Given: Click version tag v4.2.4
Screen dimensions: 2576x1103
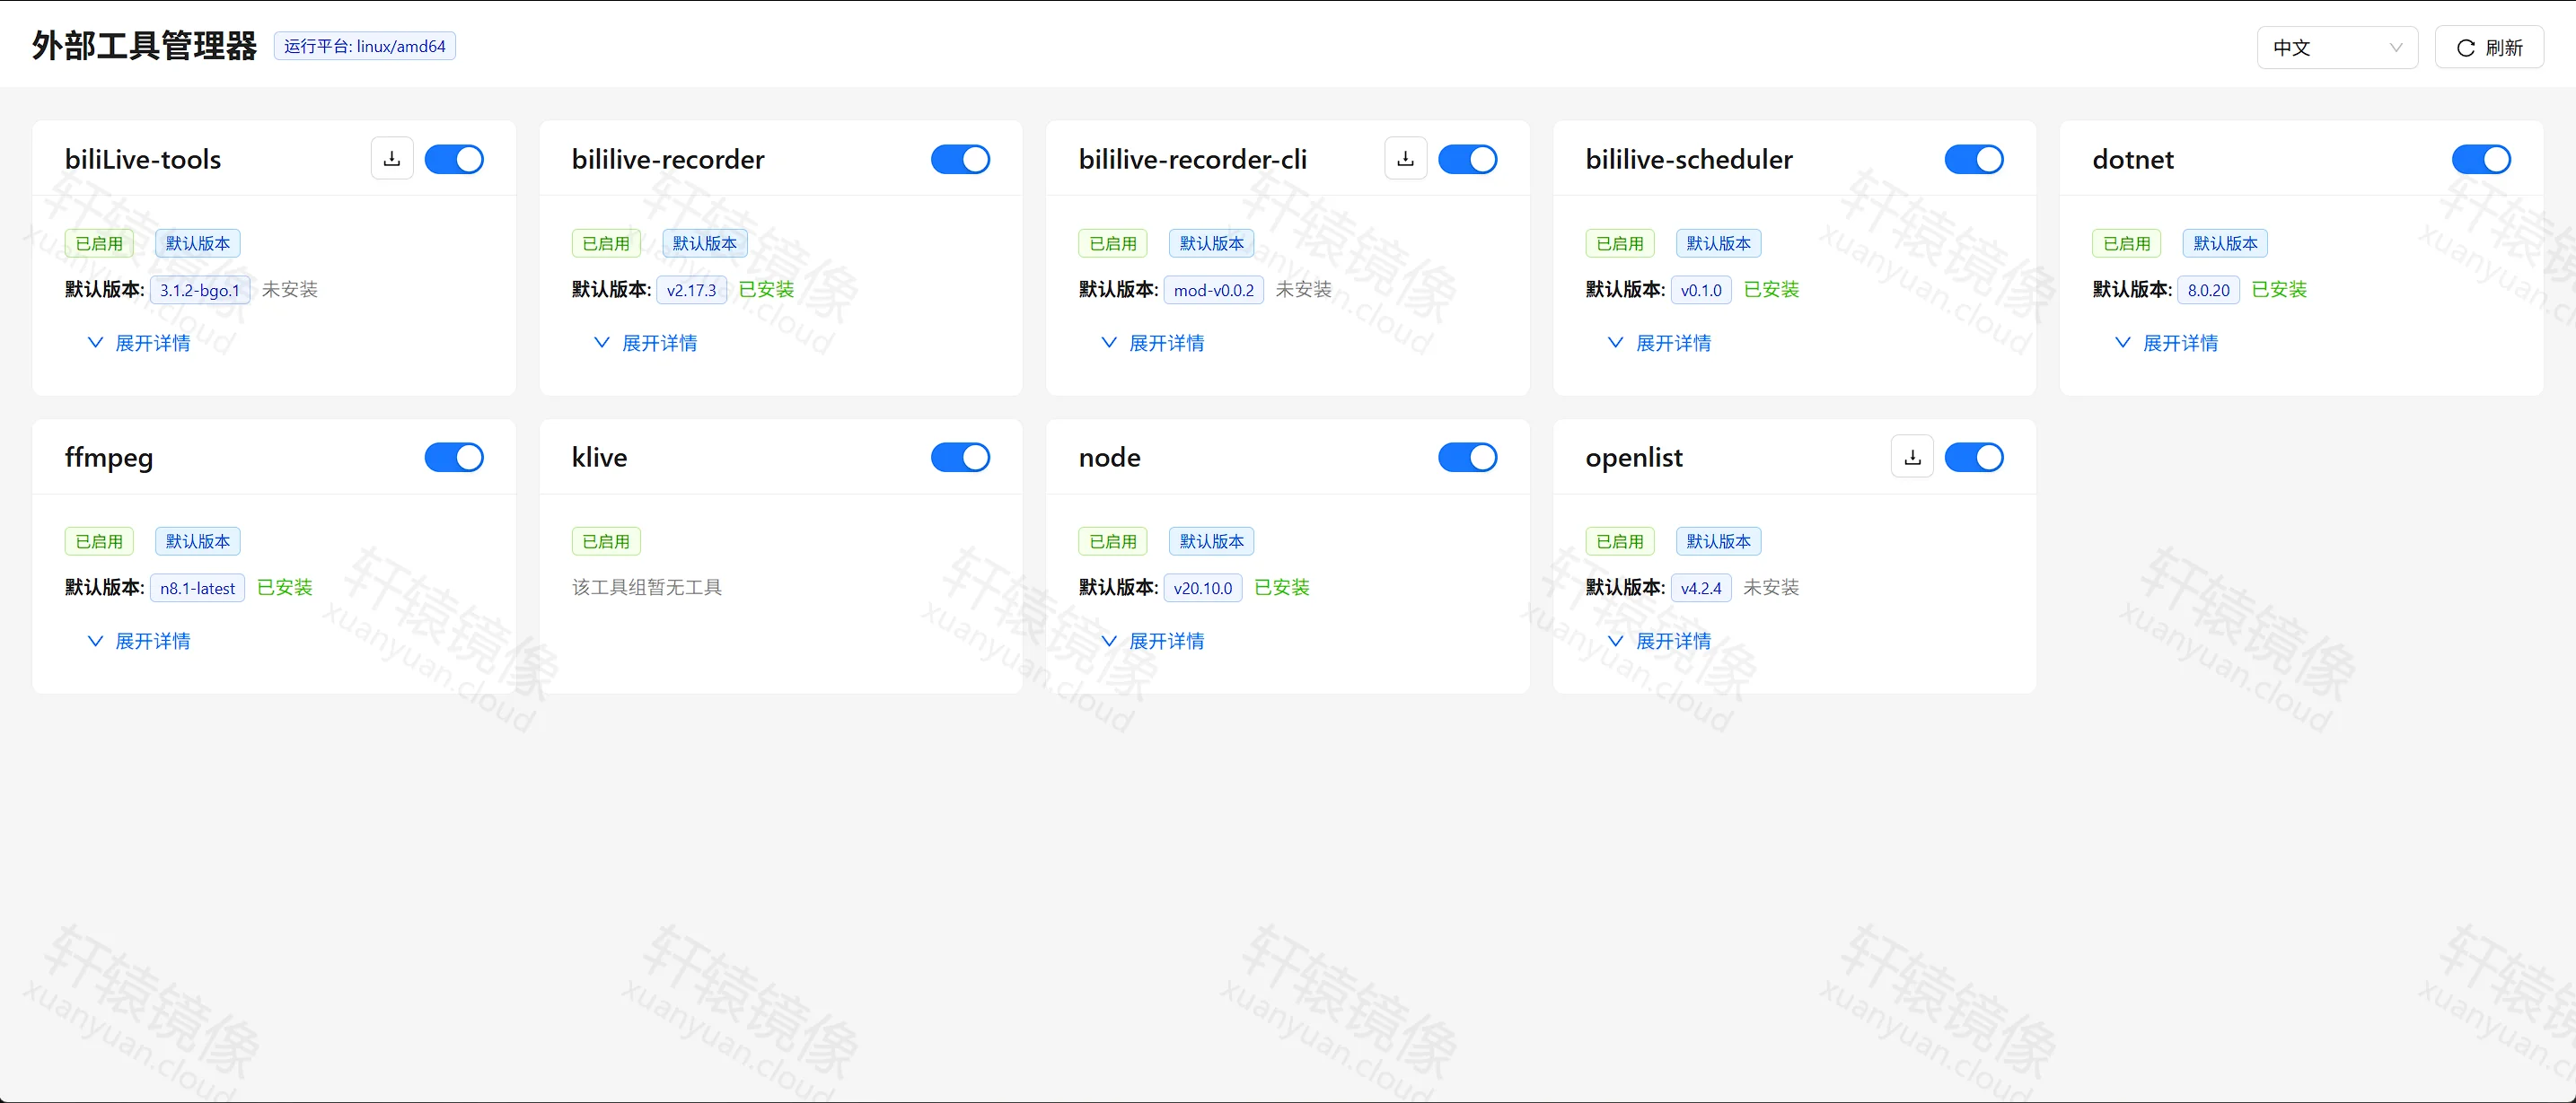Looking at the screenshot, I should (x=1701, y=588).
